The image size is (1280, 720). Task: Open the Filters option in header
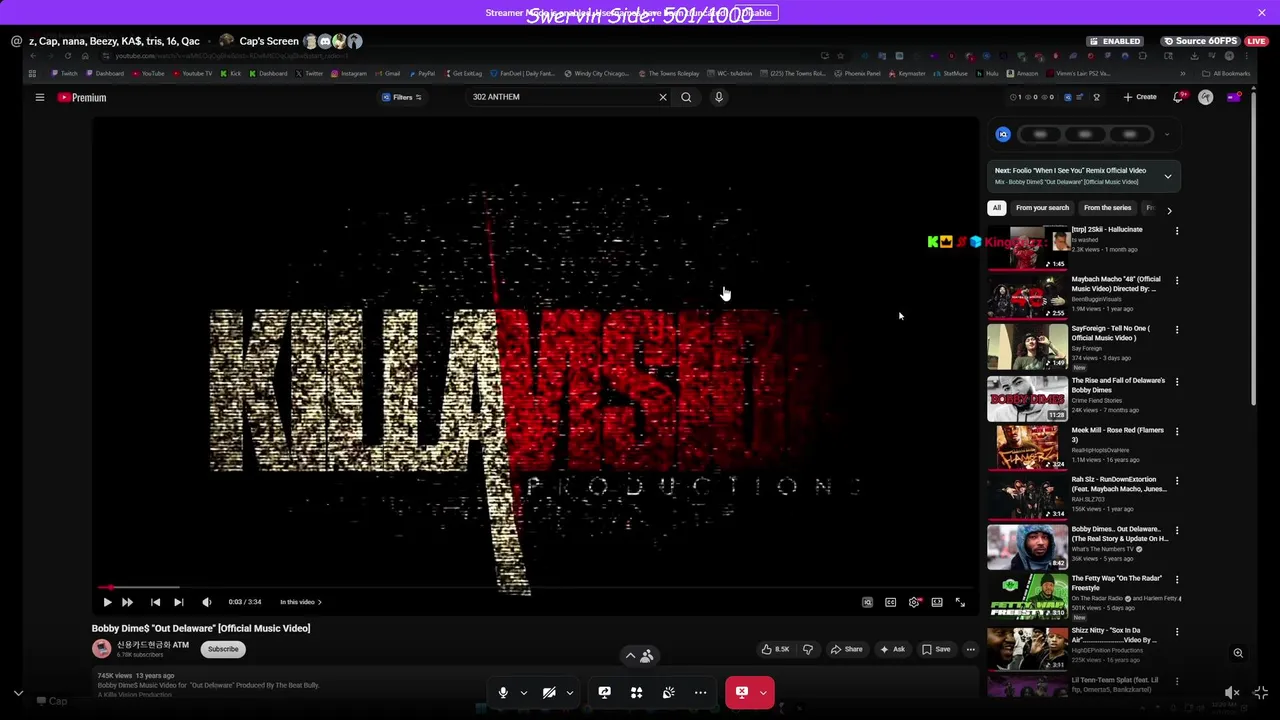(x=402, y=97)
